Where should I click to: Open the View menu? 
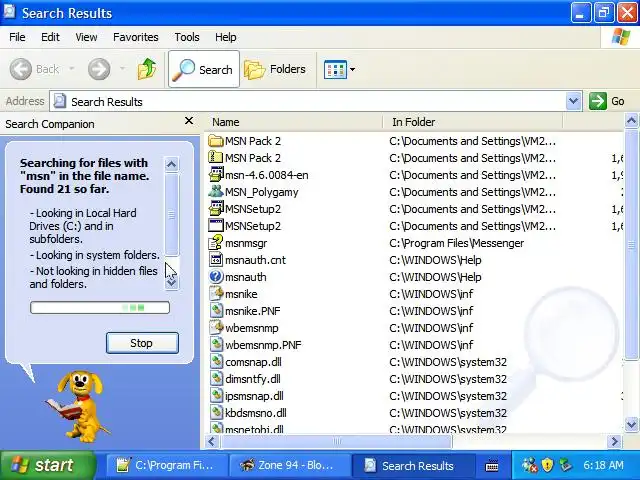(x=86, y=37)
